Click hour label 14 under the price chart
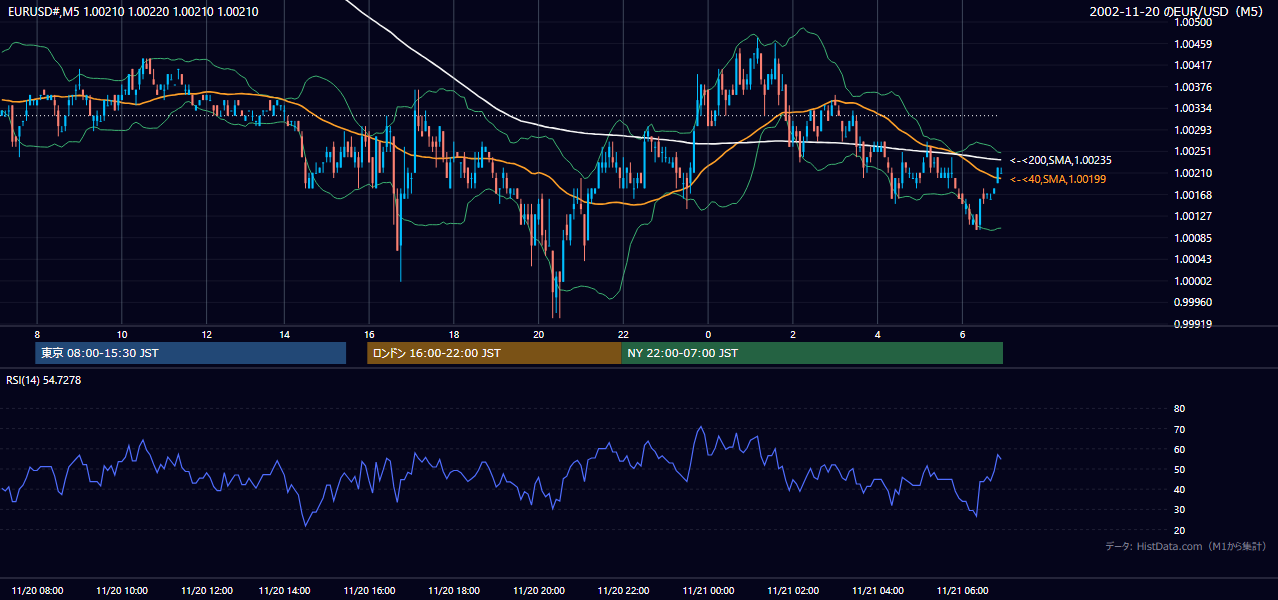Image resolution: width=1278 pixels, height=600 pixels. (284, 333)
